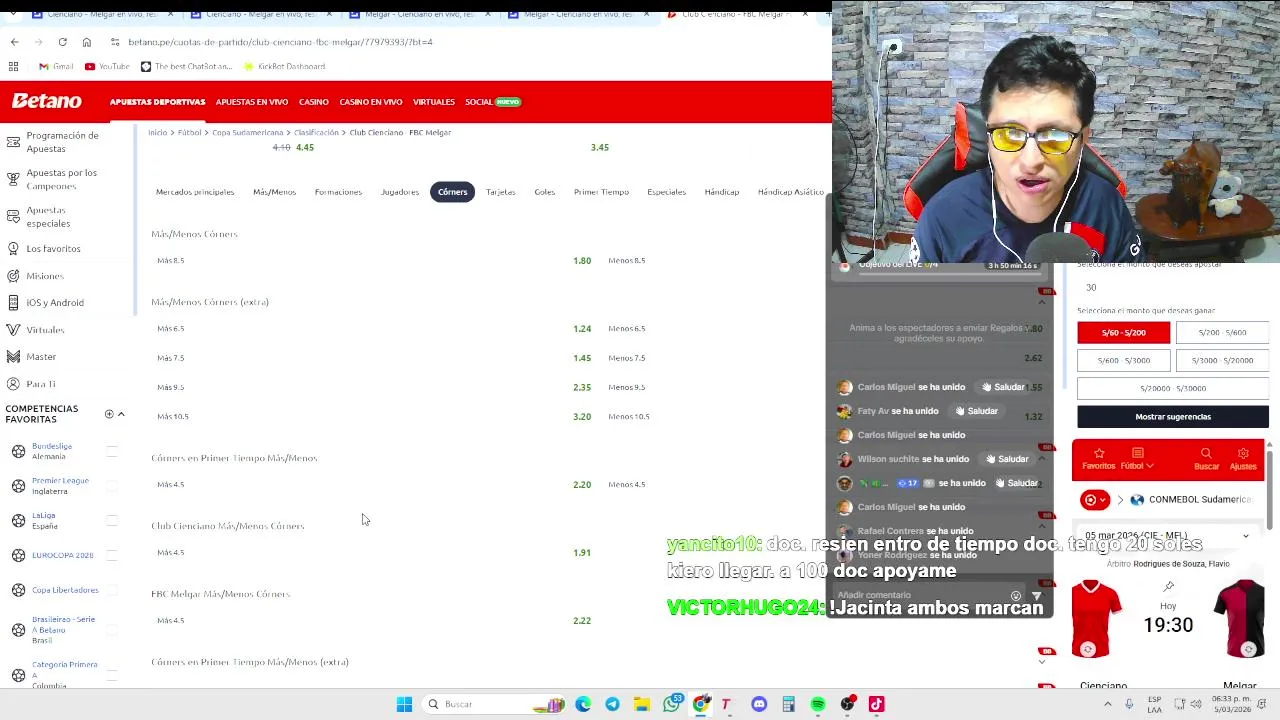Viewport: 1280px width, 720px height.
Task: Open Los favoritos lightbulb icon
Action: 13,248
